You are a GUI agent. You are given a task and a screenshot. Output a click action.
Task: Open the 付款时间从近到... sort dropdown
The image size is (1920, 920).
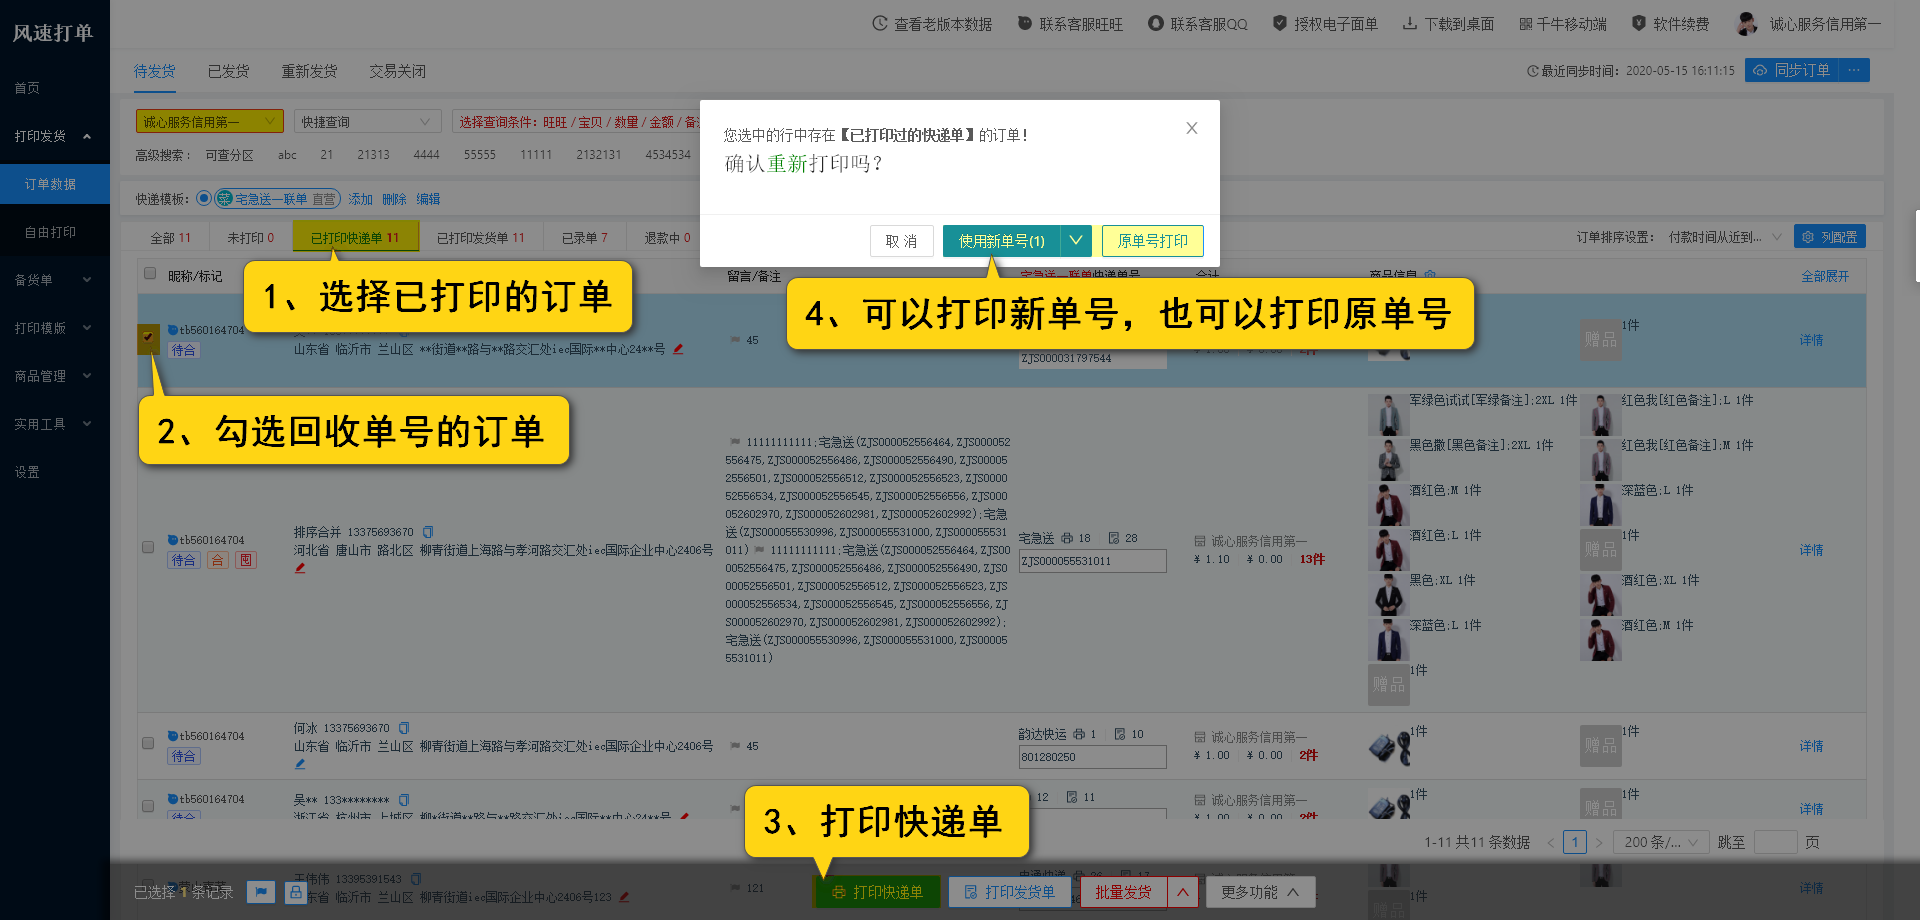point(1725,237)
